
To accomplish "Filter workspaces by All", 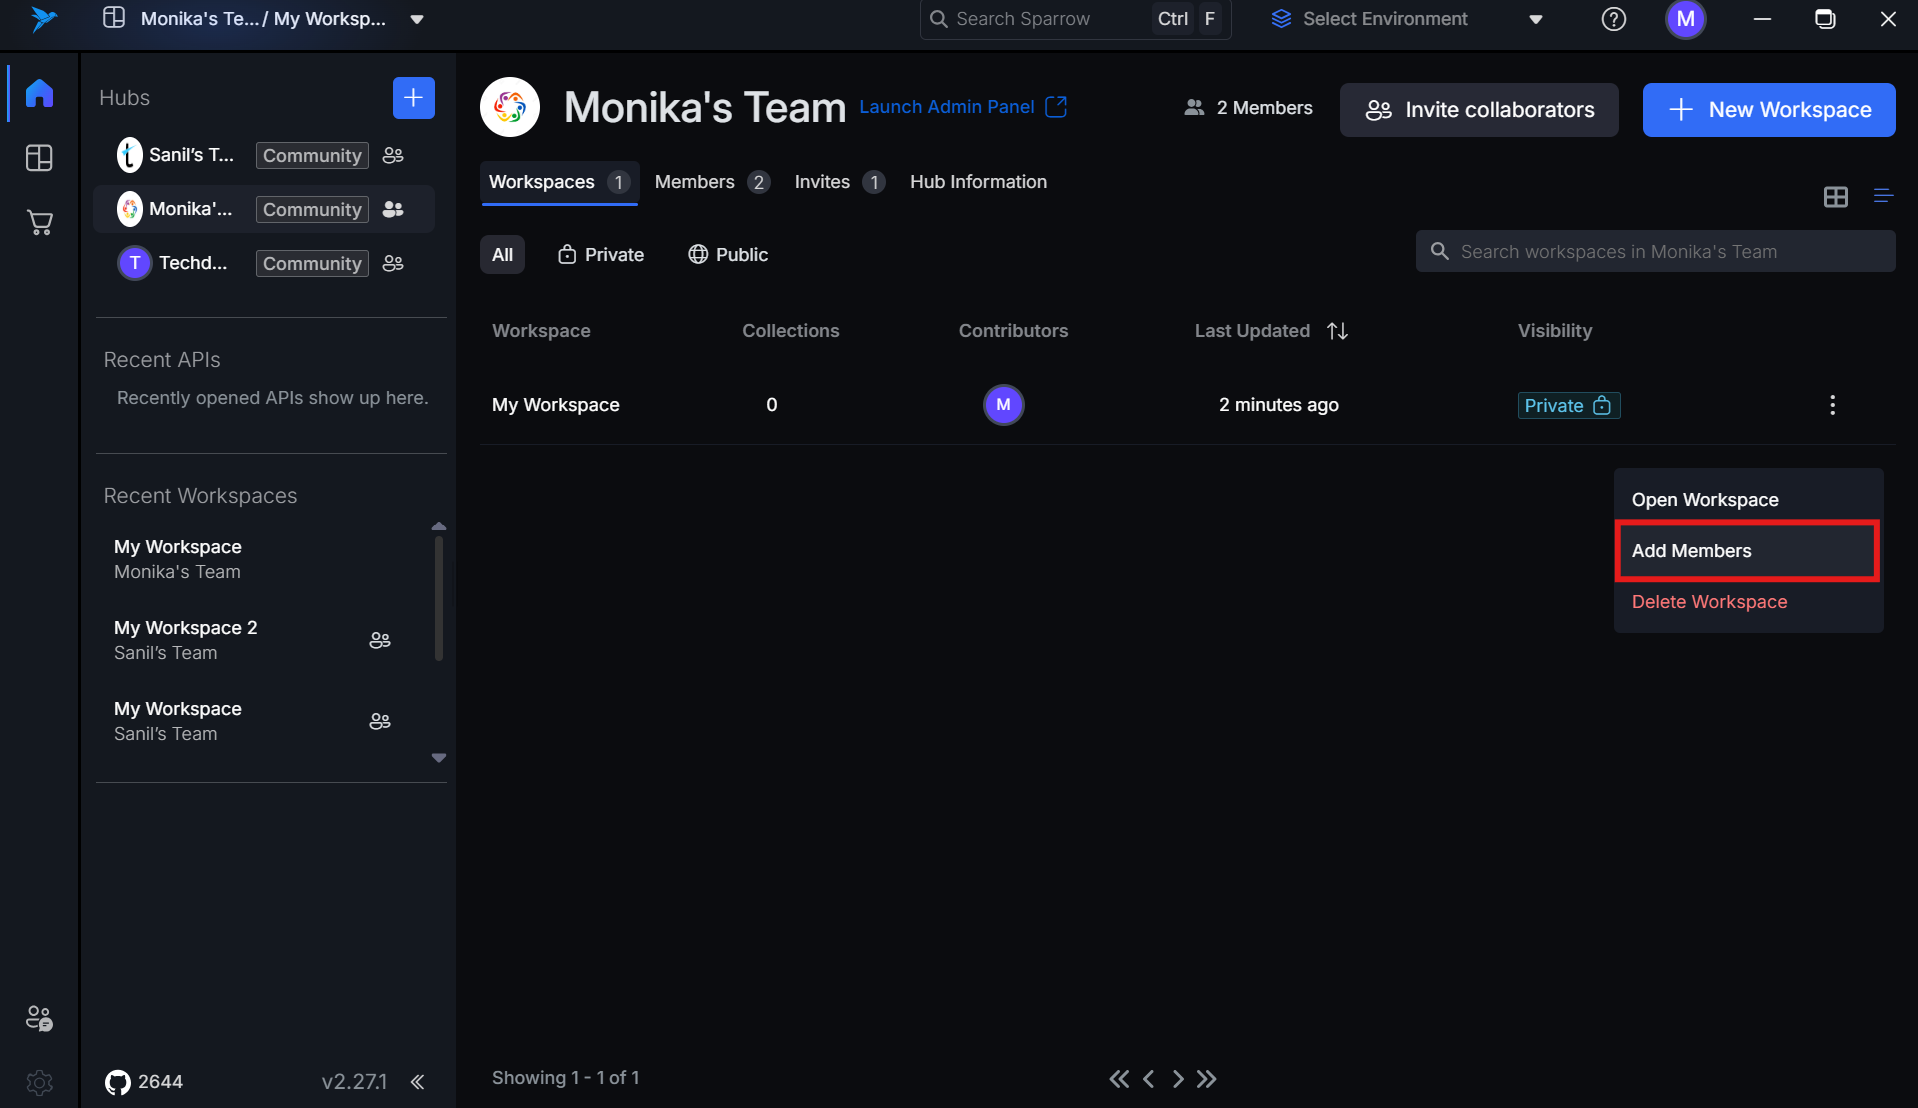I will pos(502,255).
